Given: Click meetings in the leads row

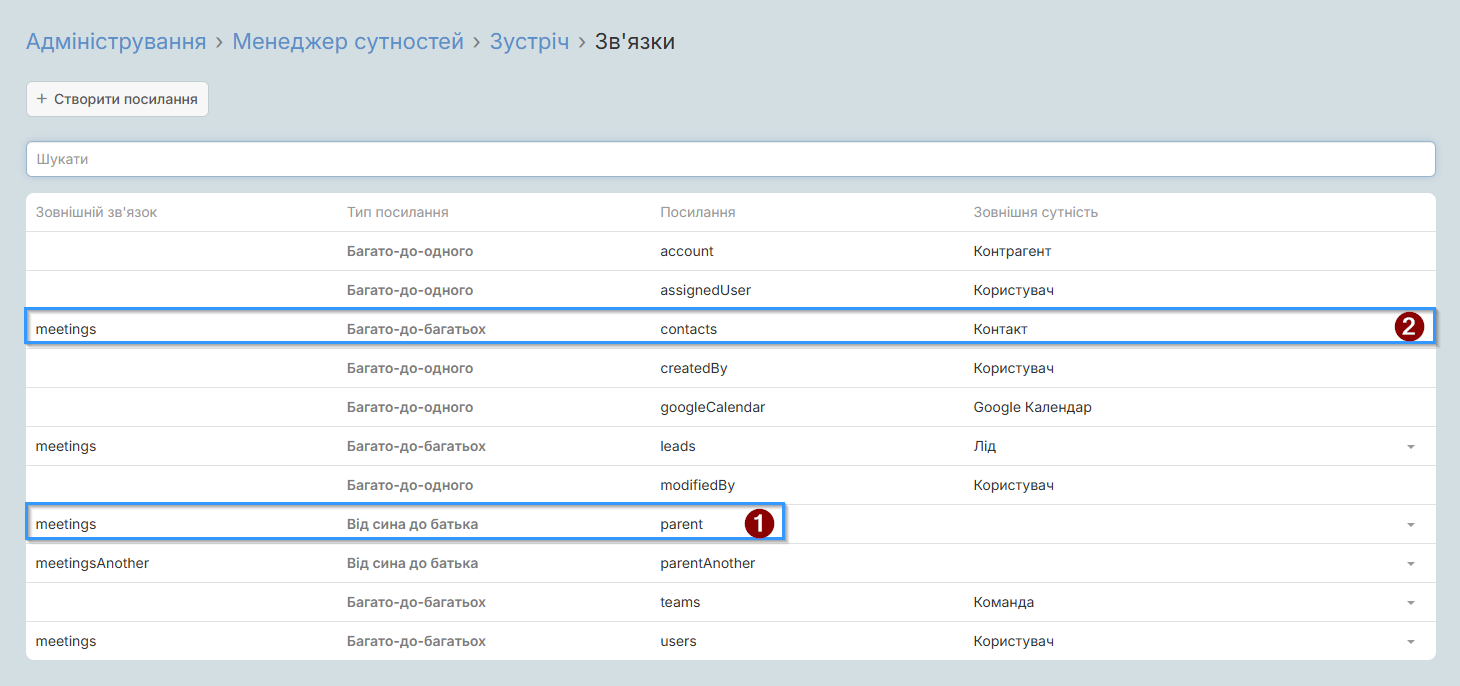Looking at the screenshot, I should click(x=66, y=446).
